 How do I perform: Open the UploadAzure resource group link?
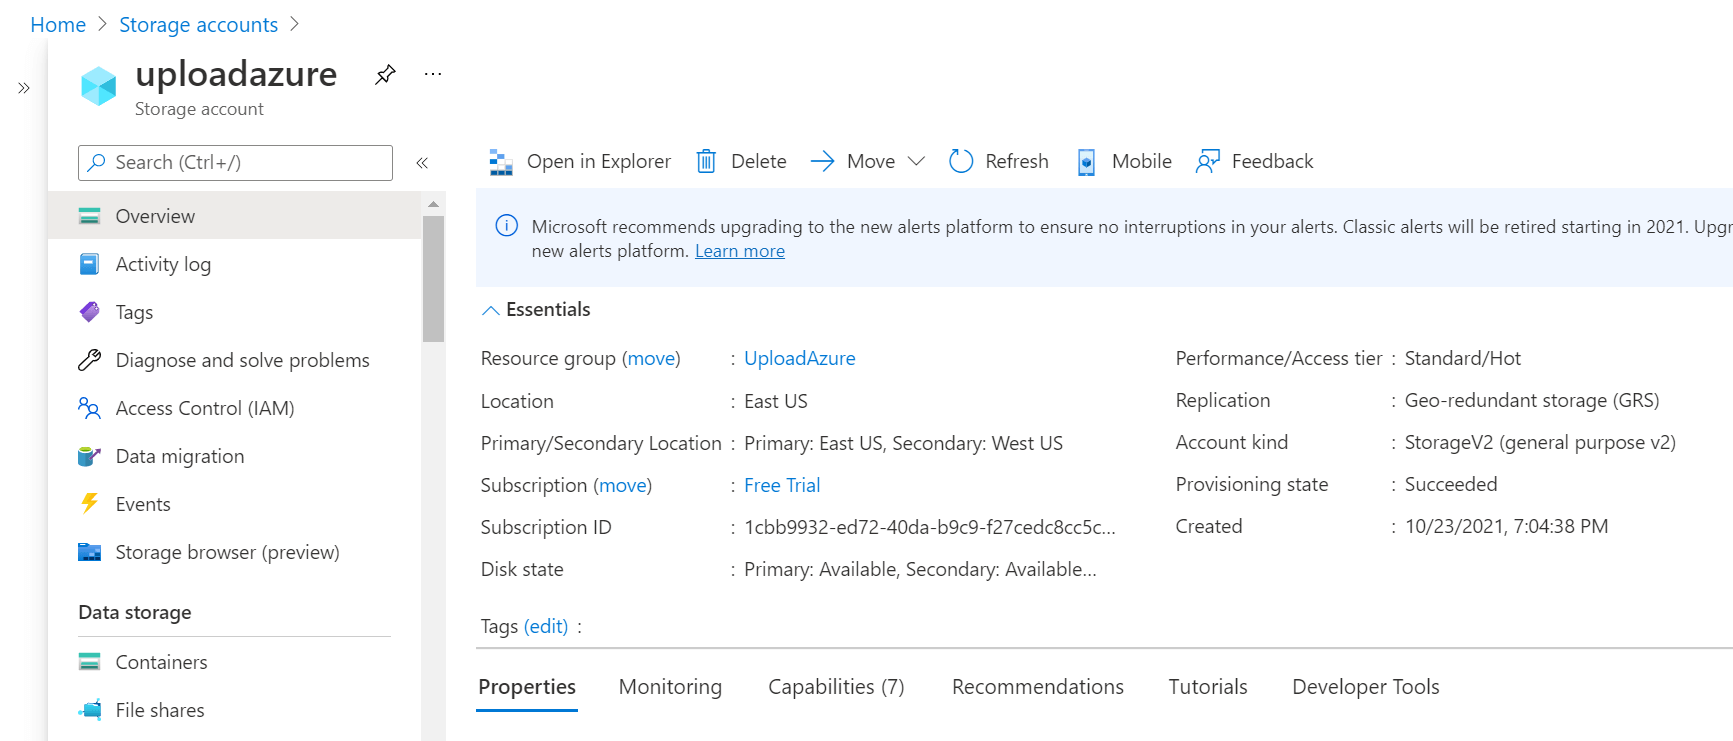tap(799, 358)
